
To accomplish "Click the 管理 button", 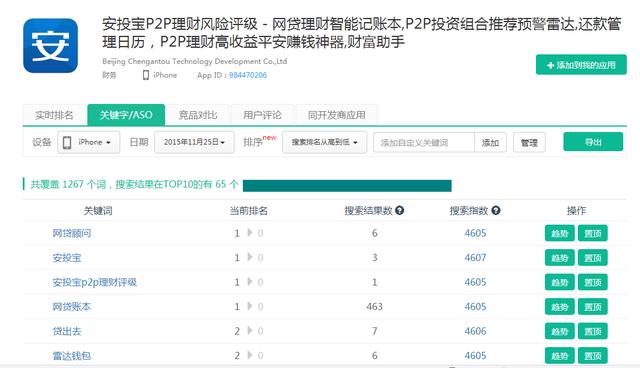I will coord(529,143).
